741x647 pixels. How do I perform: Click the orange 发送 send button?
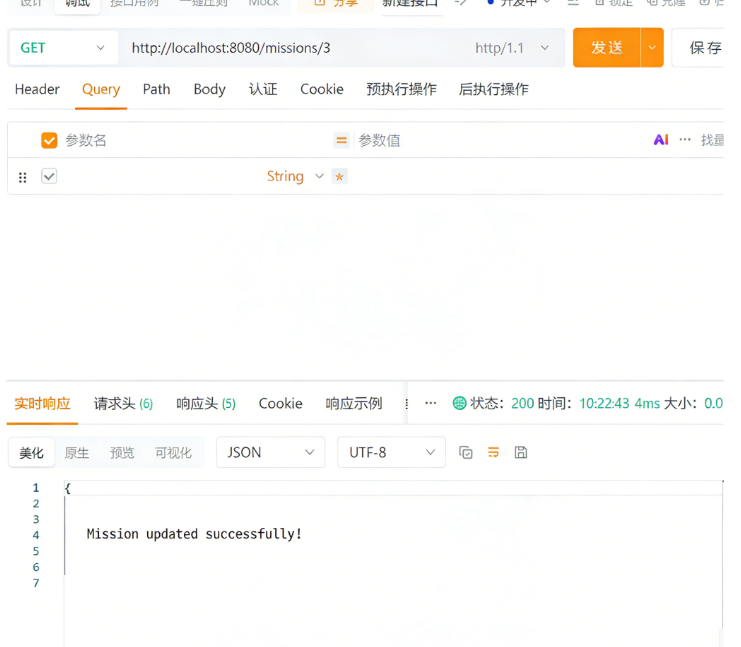pos(607,47)
